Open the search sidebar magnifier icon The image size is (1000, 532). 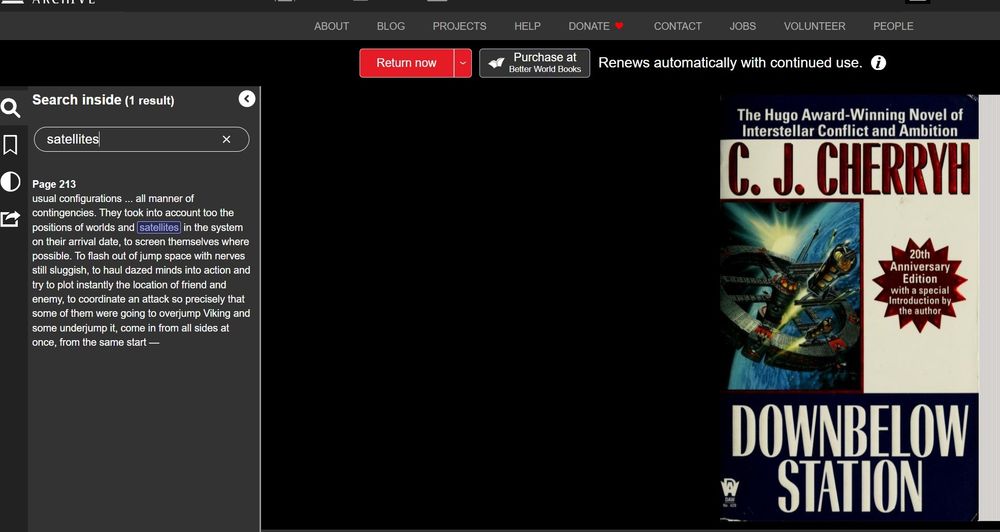(x=10, y=108)
